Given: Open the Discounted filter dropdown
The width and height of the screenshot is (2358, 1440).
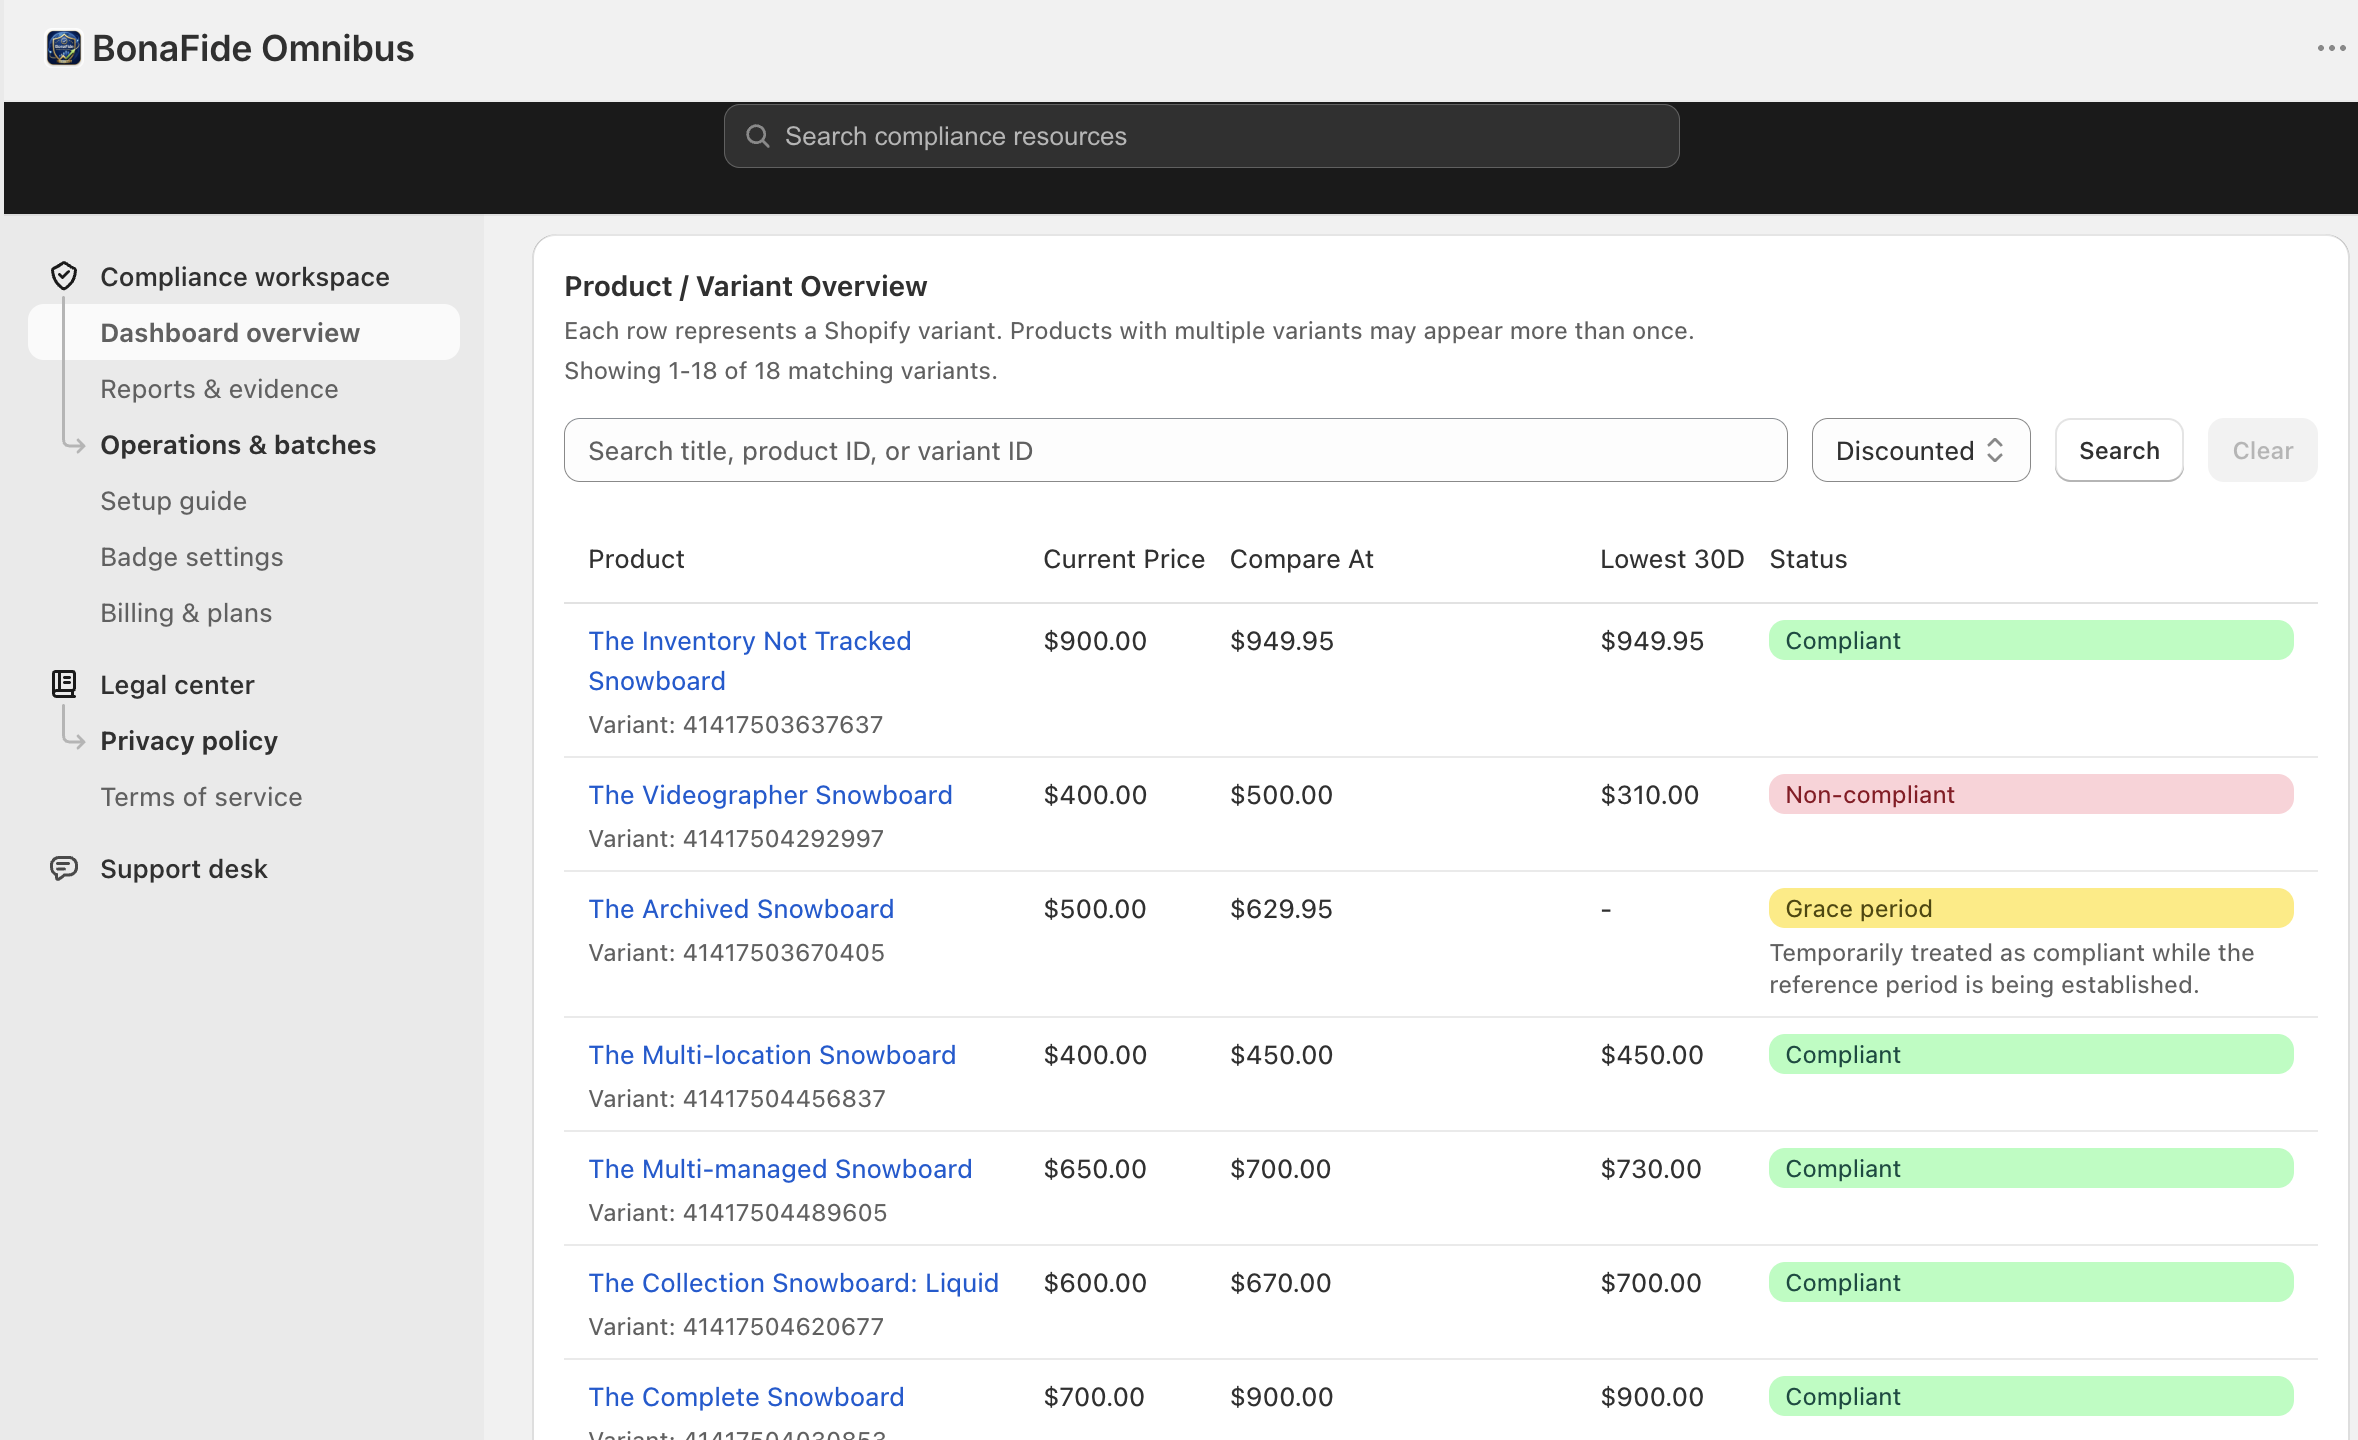Looking at the screenshot, I should pyautogui.click(x=1920, y=450).
